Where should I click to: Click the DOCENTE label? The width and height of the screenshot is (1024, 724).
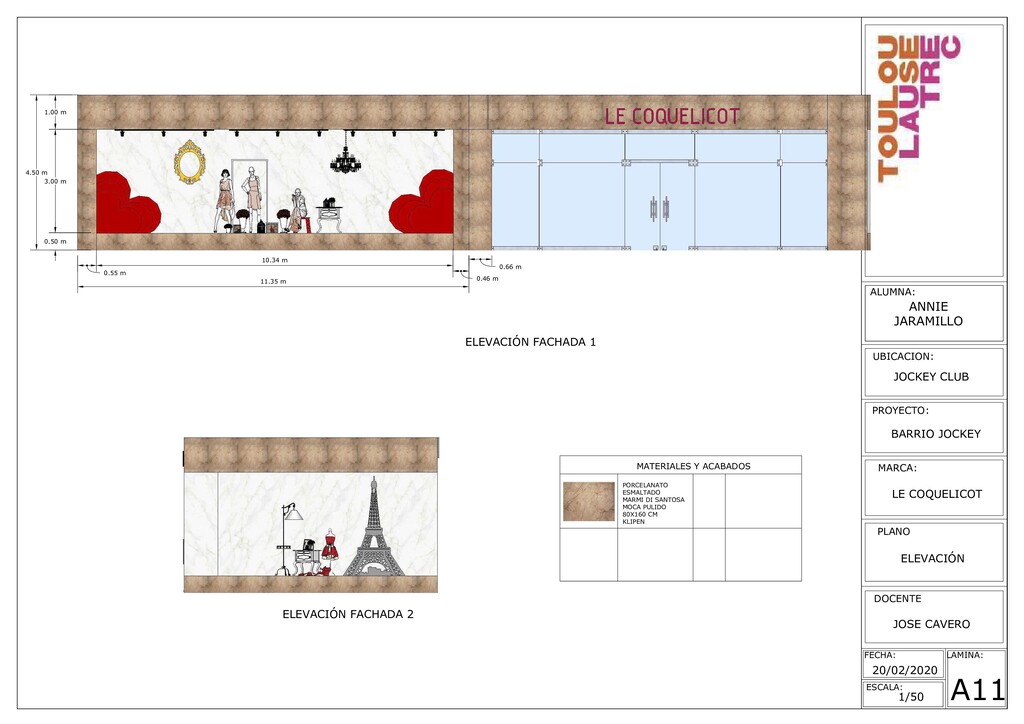(898, 599)
